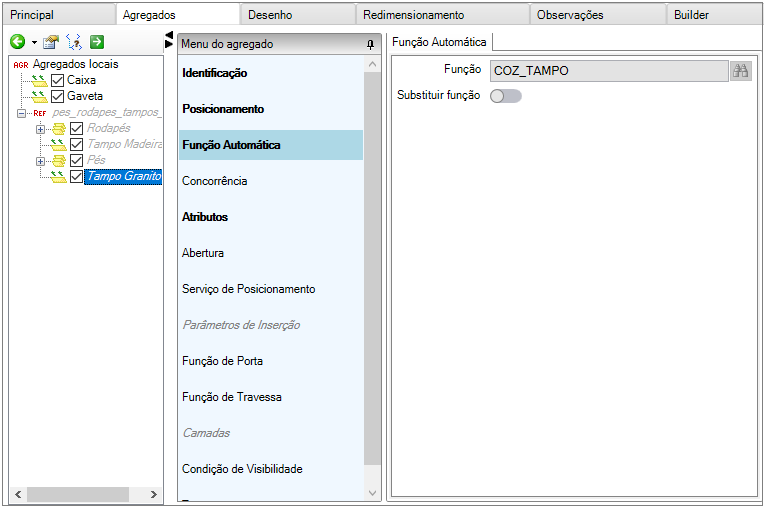
Task: Select the Função Automática panel tab
Action: click(x=439, y=42)
